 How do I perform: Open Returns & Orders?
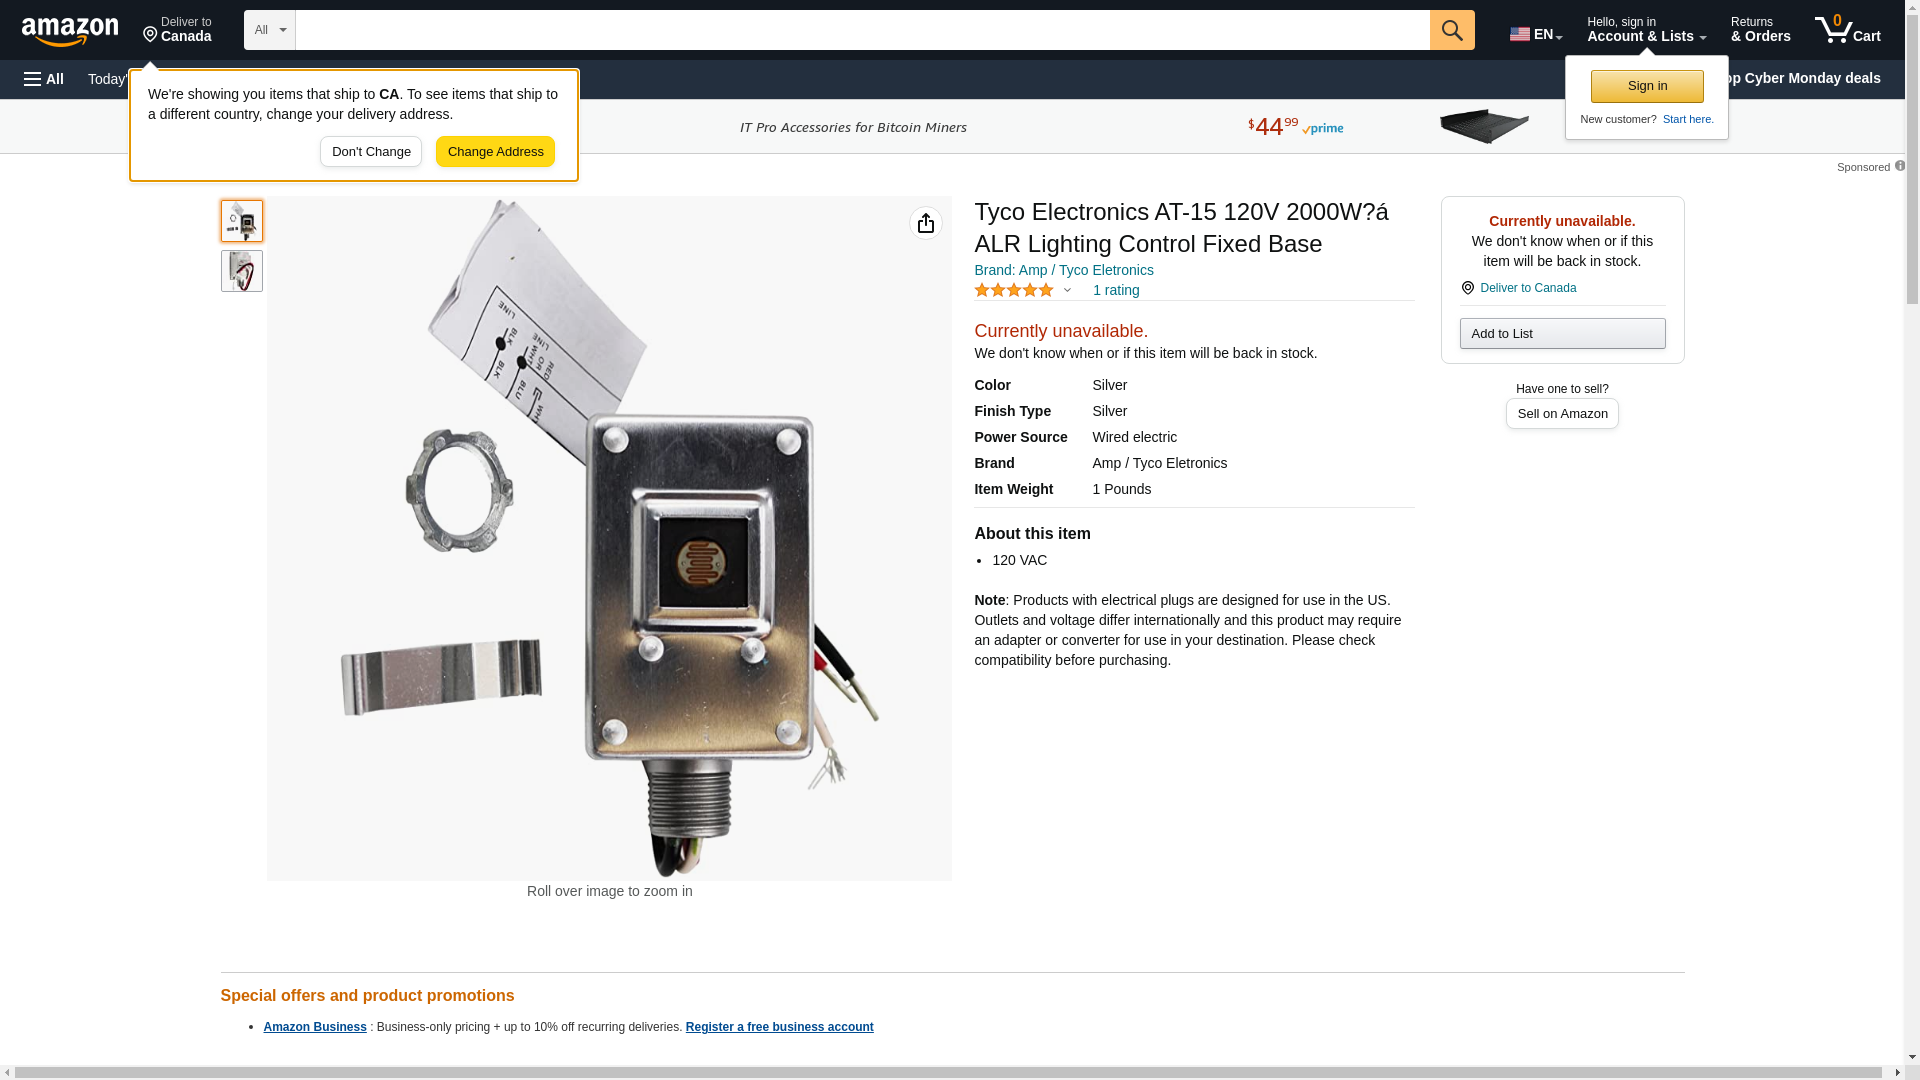[1760, 29]
